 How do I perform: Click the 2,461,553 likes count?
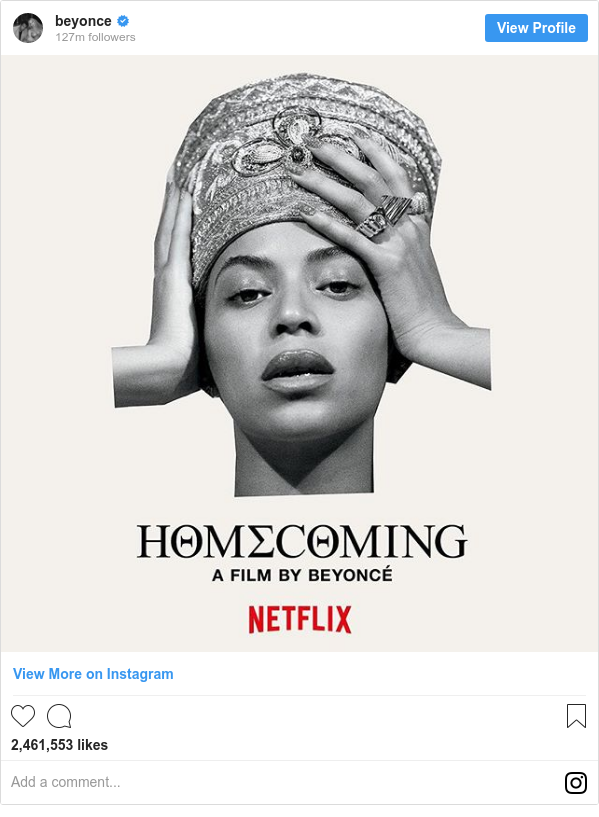point(59,745)
